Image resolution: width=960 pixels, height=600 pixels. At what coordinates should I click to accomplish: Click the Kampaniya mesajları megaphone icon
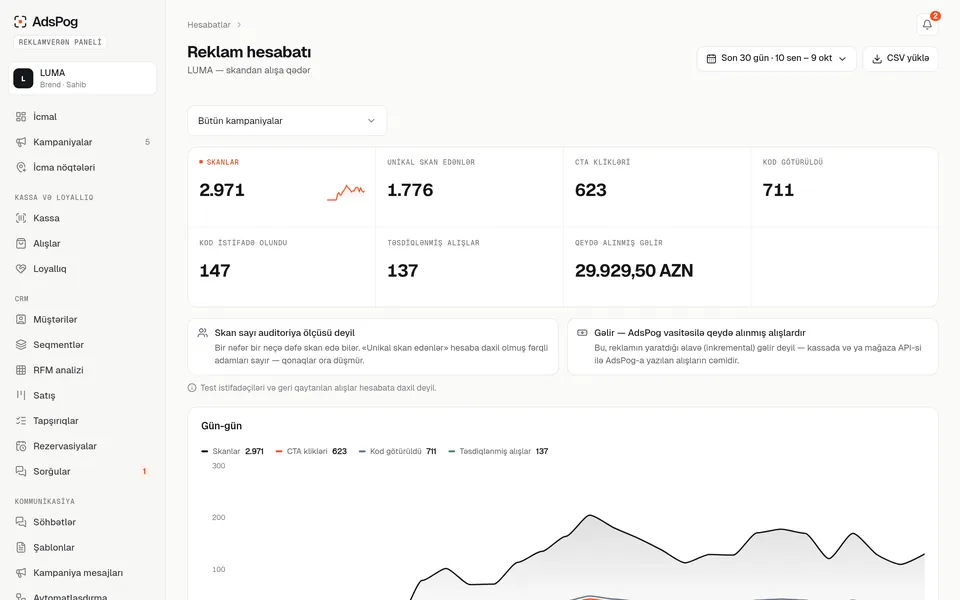[21, 573]
